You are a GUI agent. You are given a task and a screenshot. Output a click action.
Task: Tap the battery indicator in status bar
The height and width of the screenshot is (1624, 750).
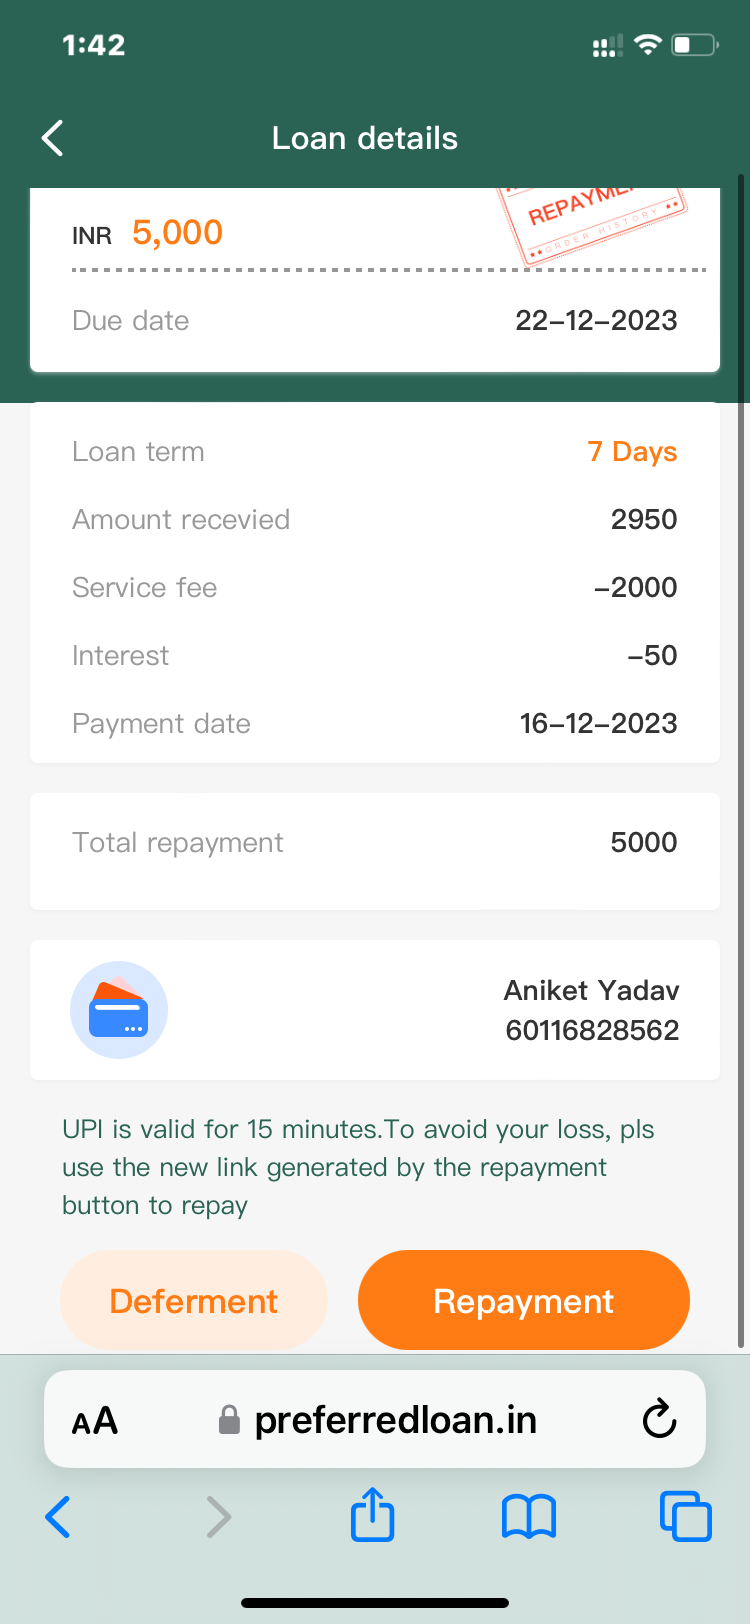(x=694, y=45)
